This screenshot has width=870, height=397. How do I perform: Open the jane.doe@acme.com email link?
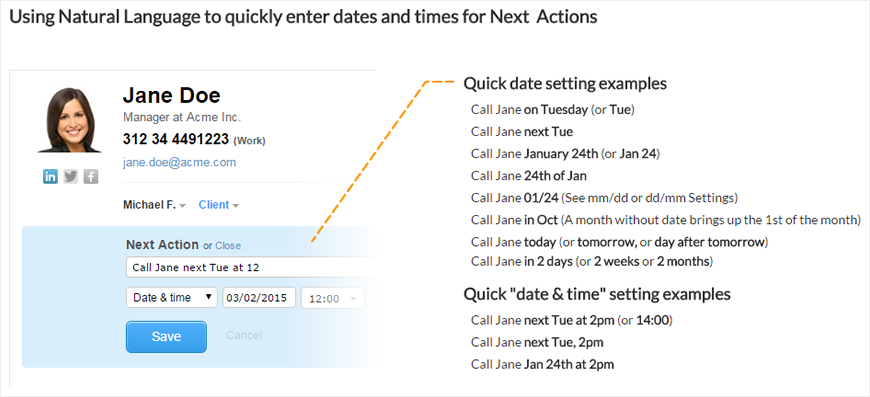pos(179,162)
